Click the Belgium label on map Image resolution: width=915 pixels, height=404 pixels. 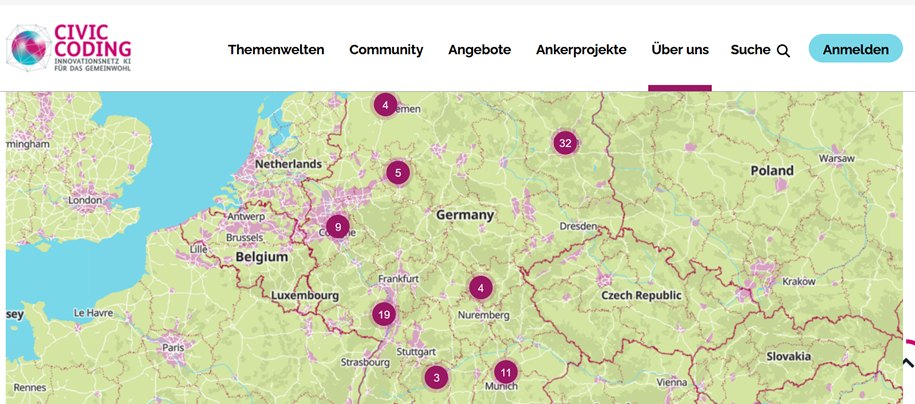click(262, 257)
